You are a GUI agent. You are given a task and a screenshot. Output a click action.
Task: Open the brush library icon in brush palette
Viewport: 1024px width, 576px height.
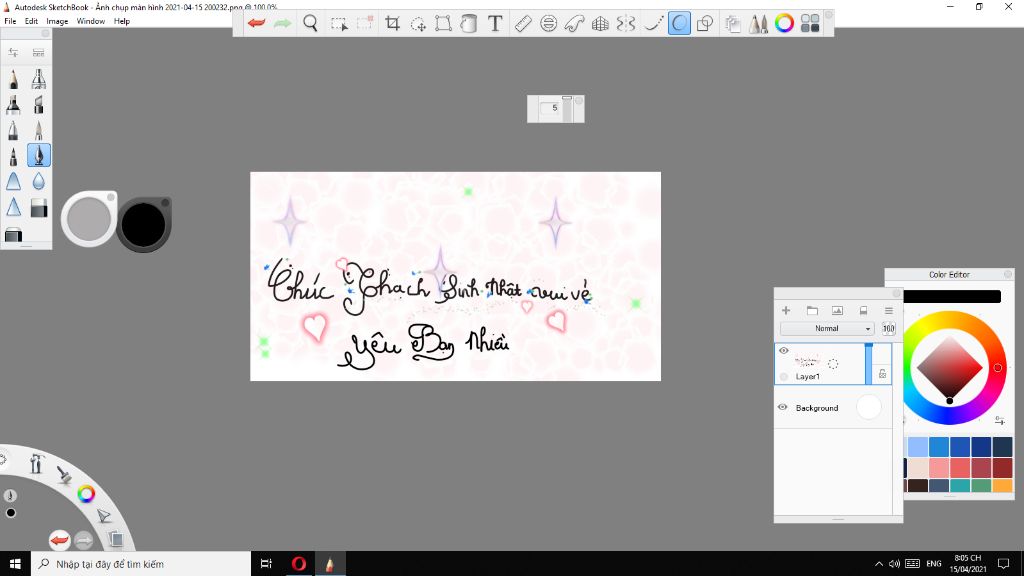pos(39,52)
